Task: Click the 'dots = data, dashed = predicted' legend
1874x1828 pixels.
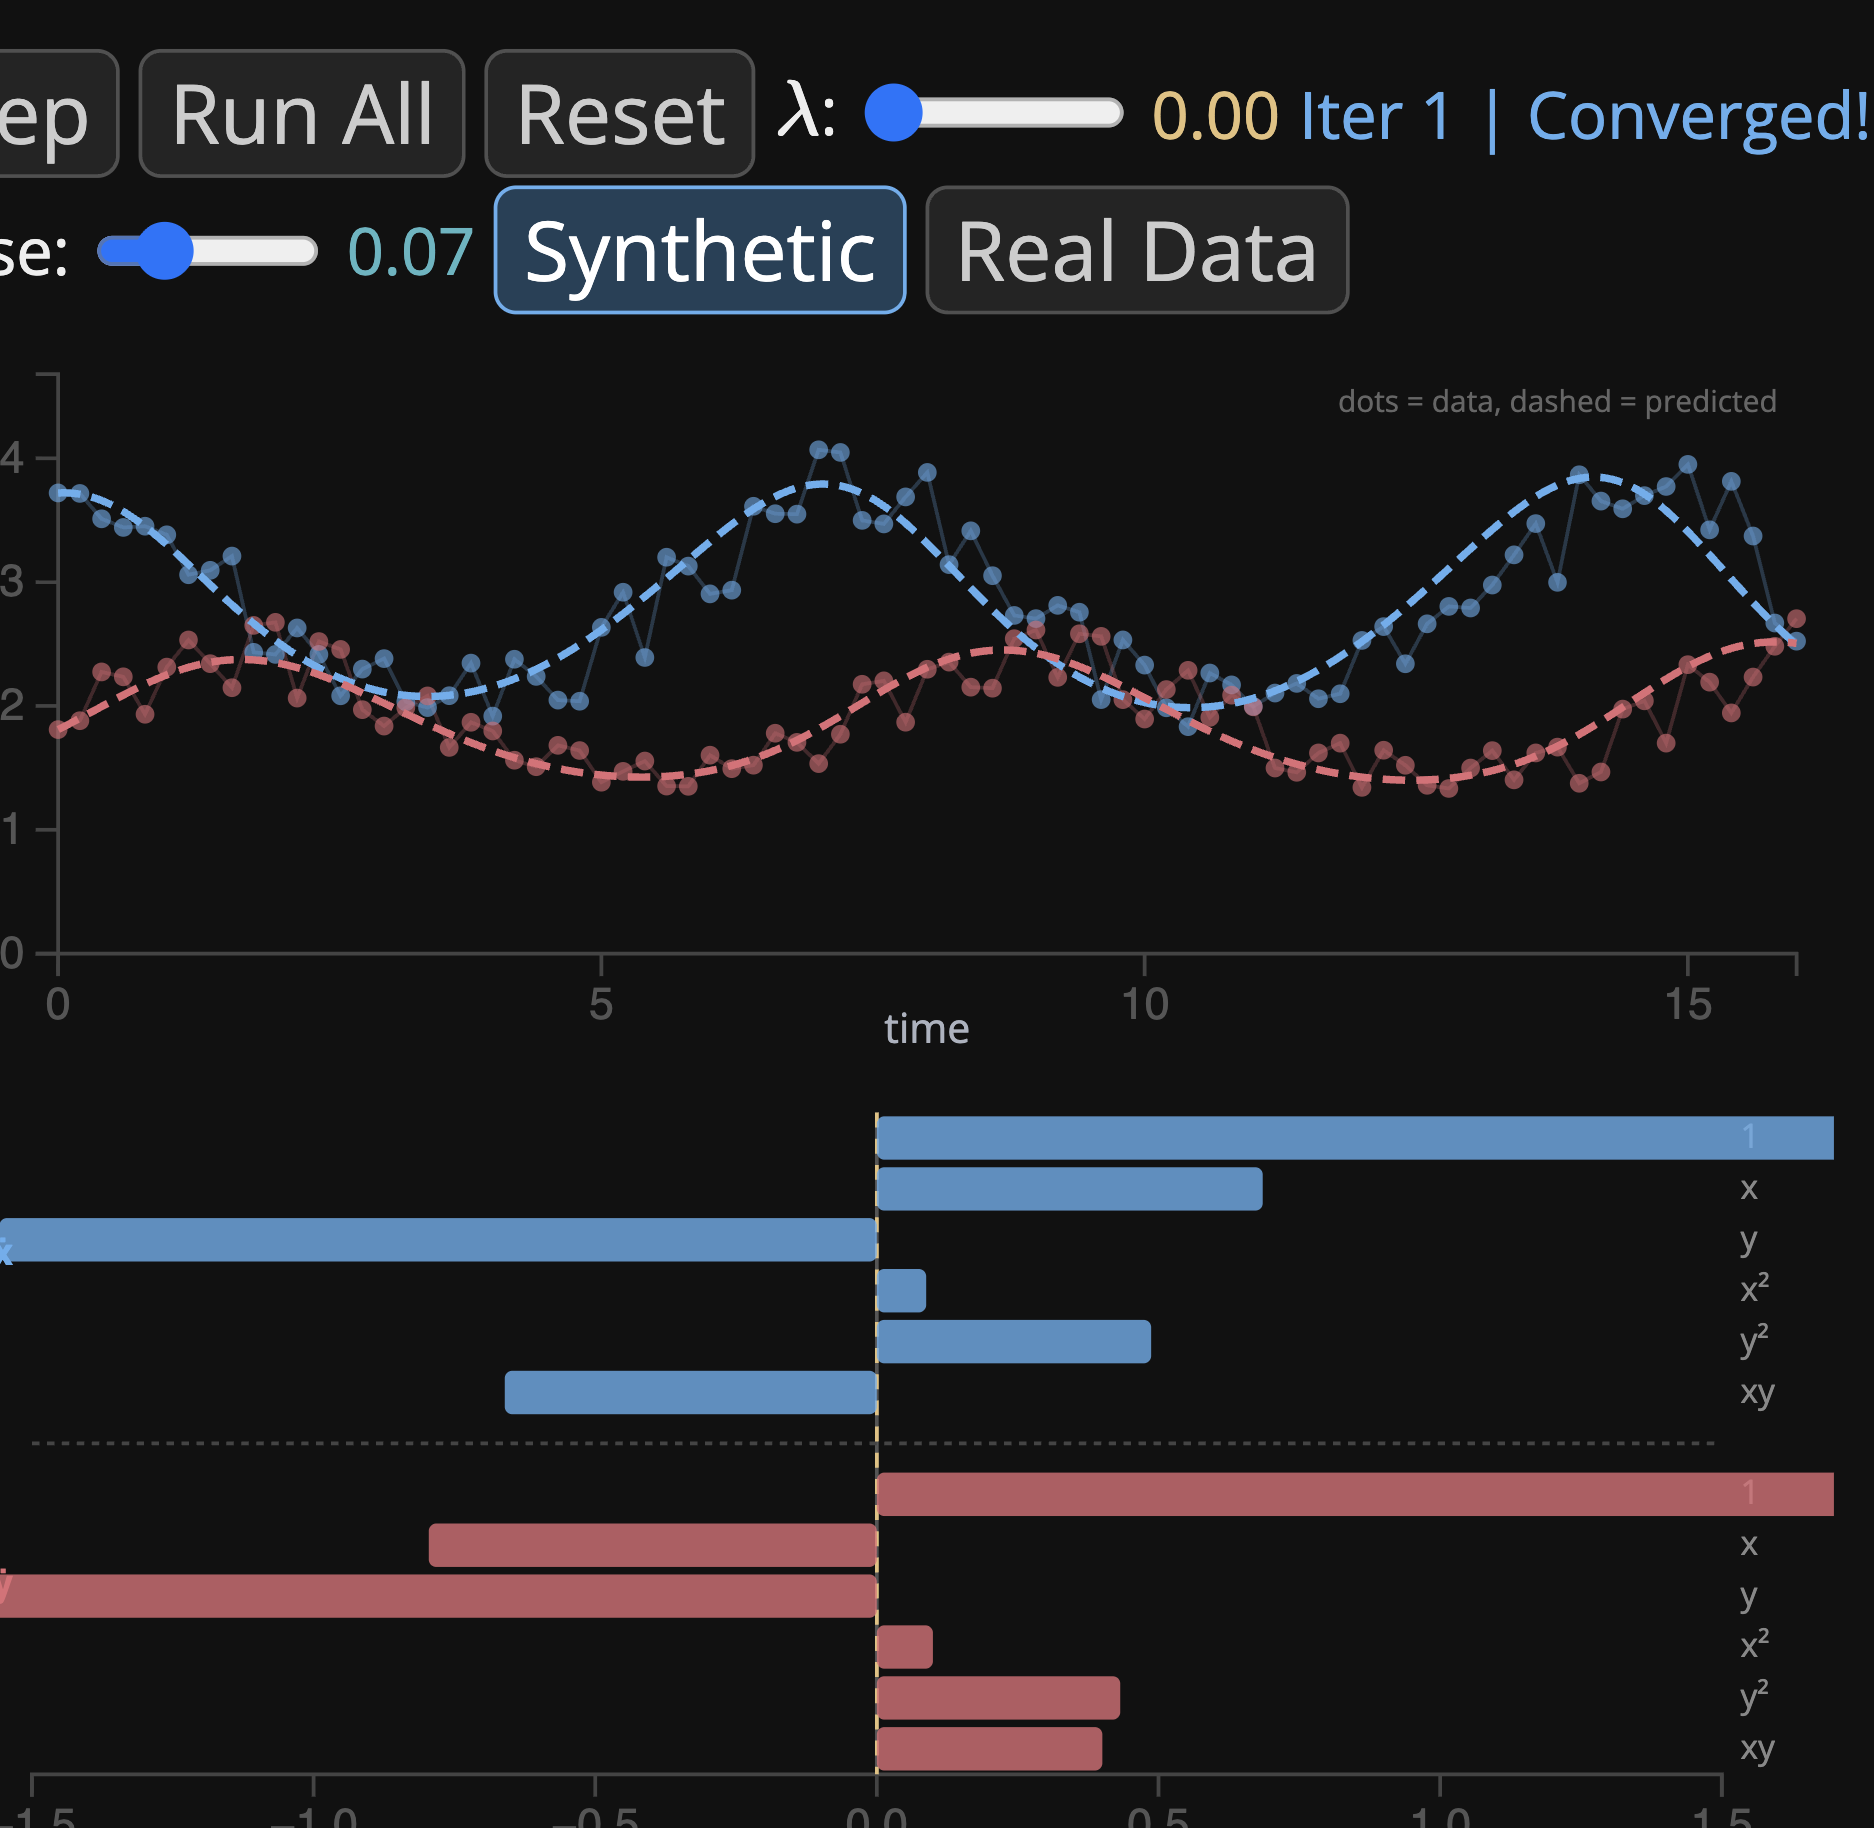Action: (1557, 401)
